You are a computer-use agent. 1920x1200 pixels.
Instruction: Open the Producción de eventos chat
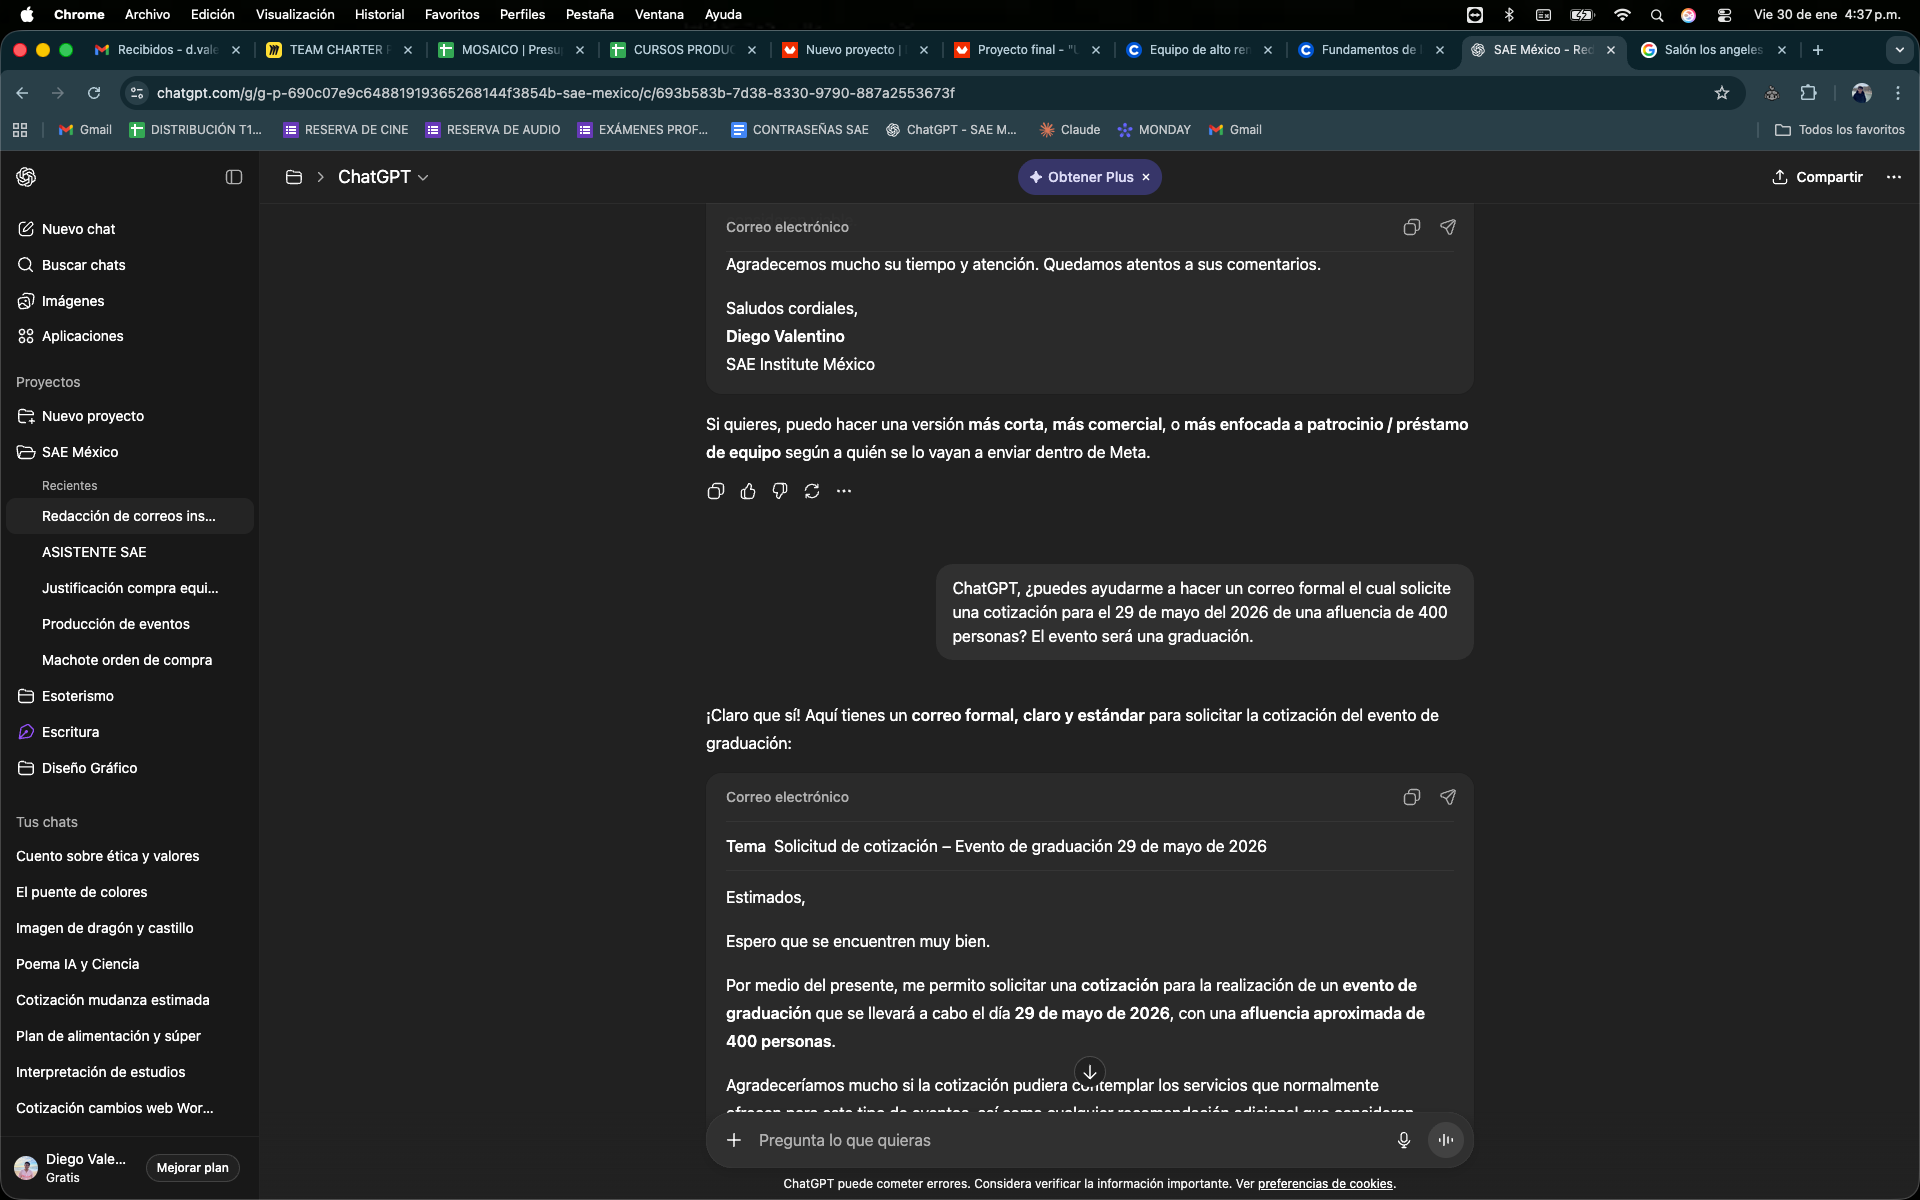(116, 624)
